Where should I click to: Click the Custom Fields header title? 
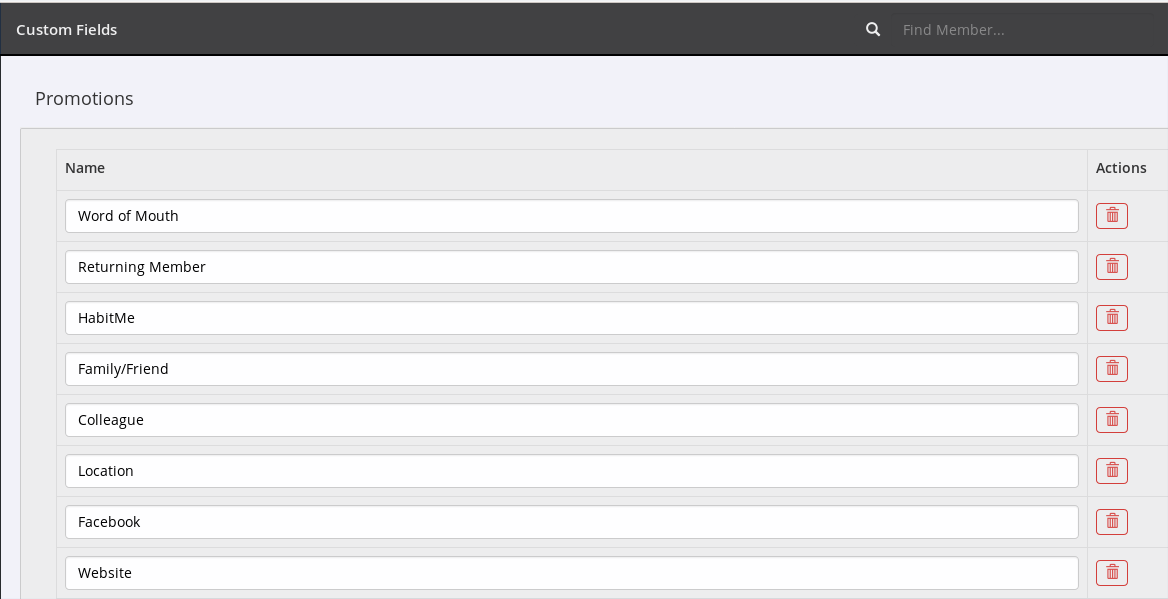tap(67, 30)
